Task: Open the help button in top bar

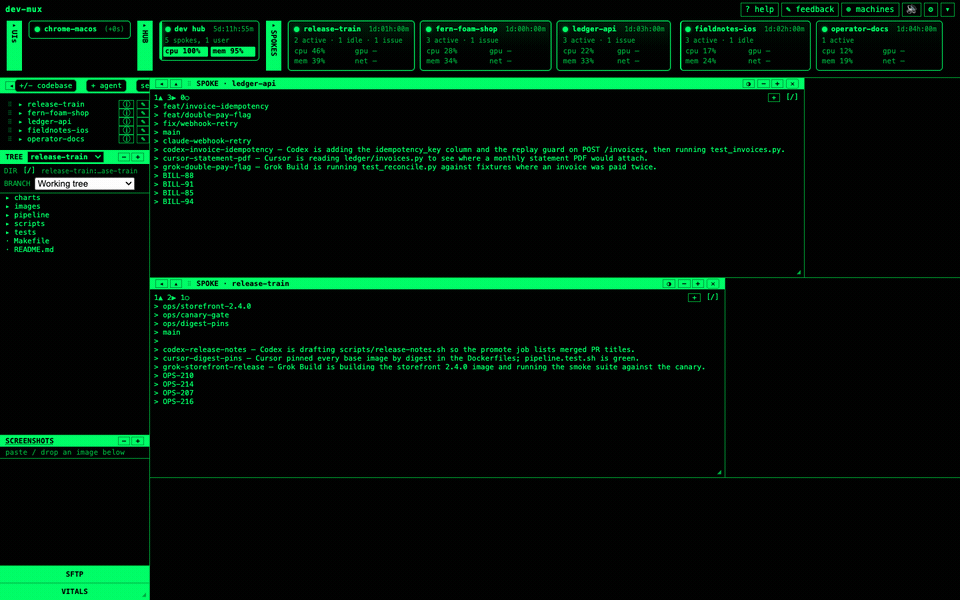Action: pos(759,9)
